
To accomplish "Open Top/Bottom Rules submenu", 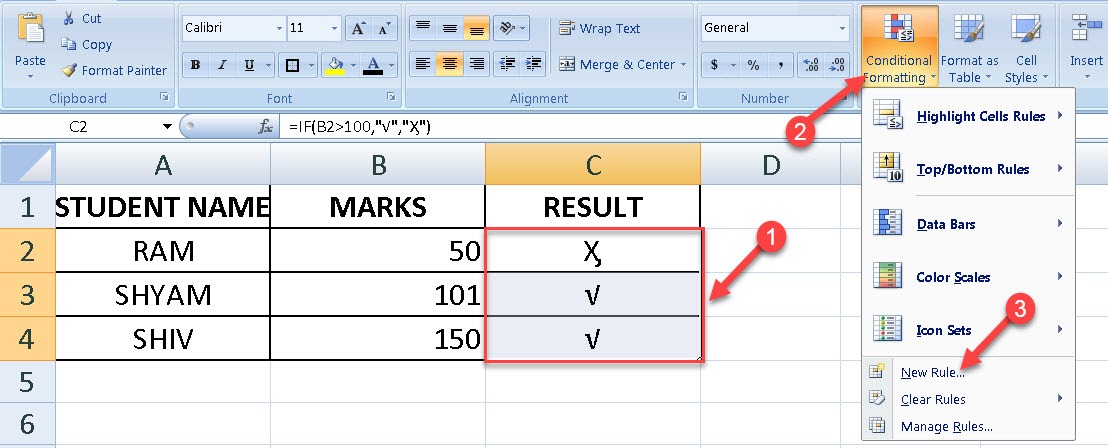I will tap(968, 169).
